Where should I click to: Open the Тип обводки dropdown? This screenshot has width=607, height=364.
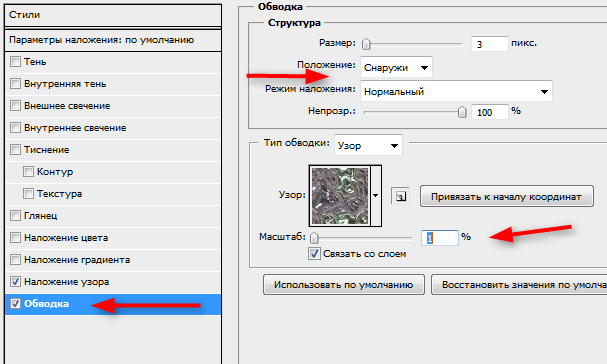(x=368, y=145)
